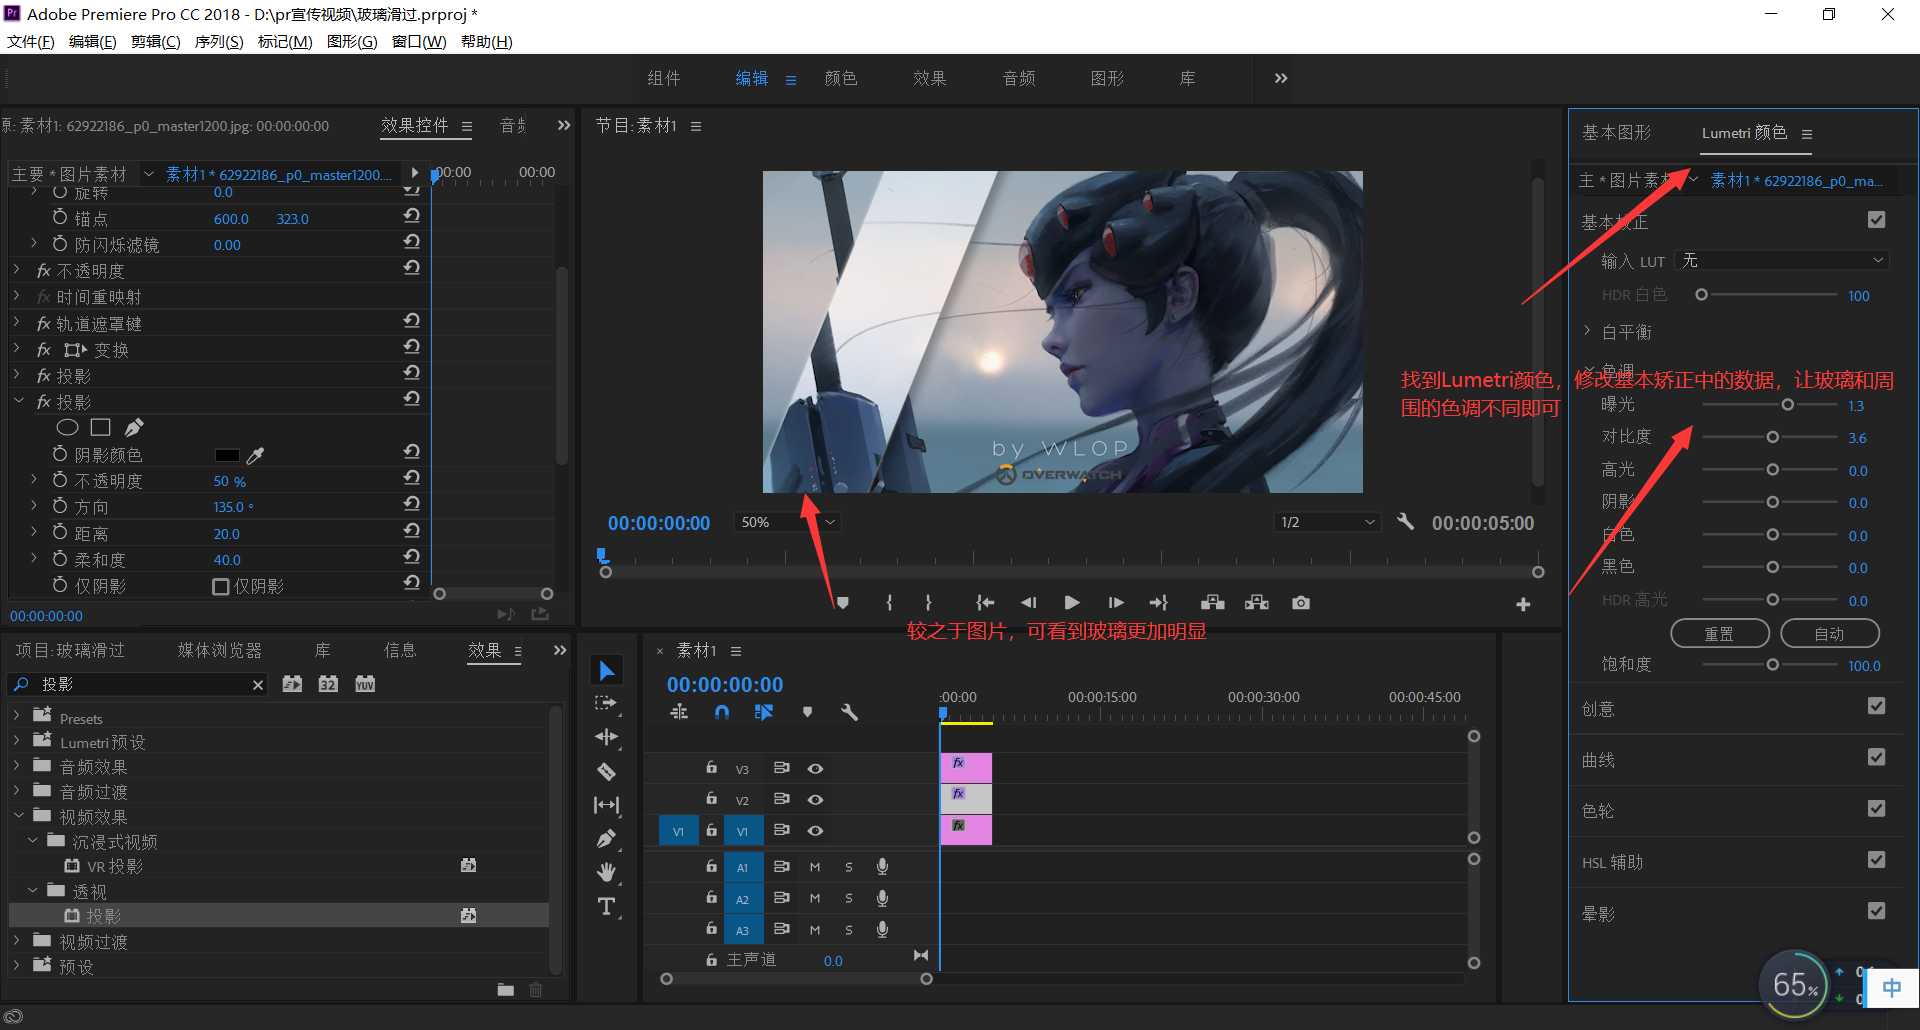Open Program monitor settings wrench
Viewport: 1920px width, 1030px height.
point(1405,521)
